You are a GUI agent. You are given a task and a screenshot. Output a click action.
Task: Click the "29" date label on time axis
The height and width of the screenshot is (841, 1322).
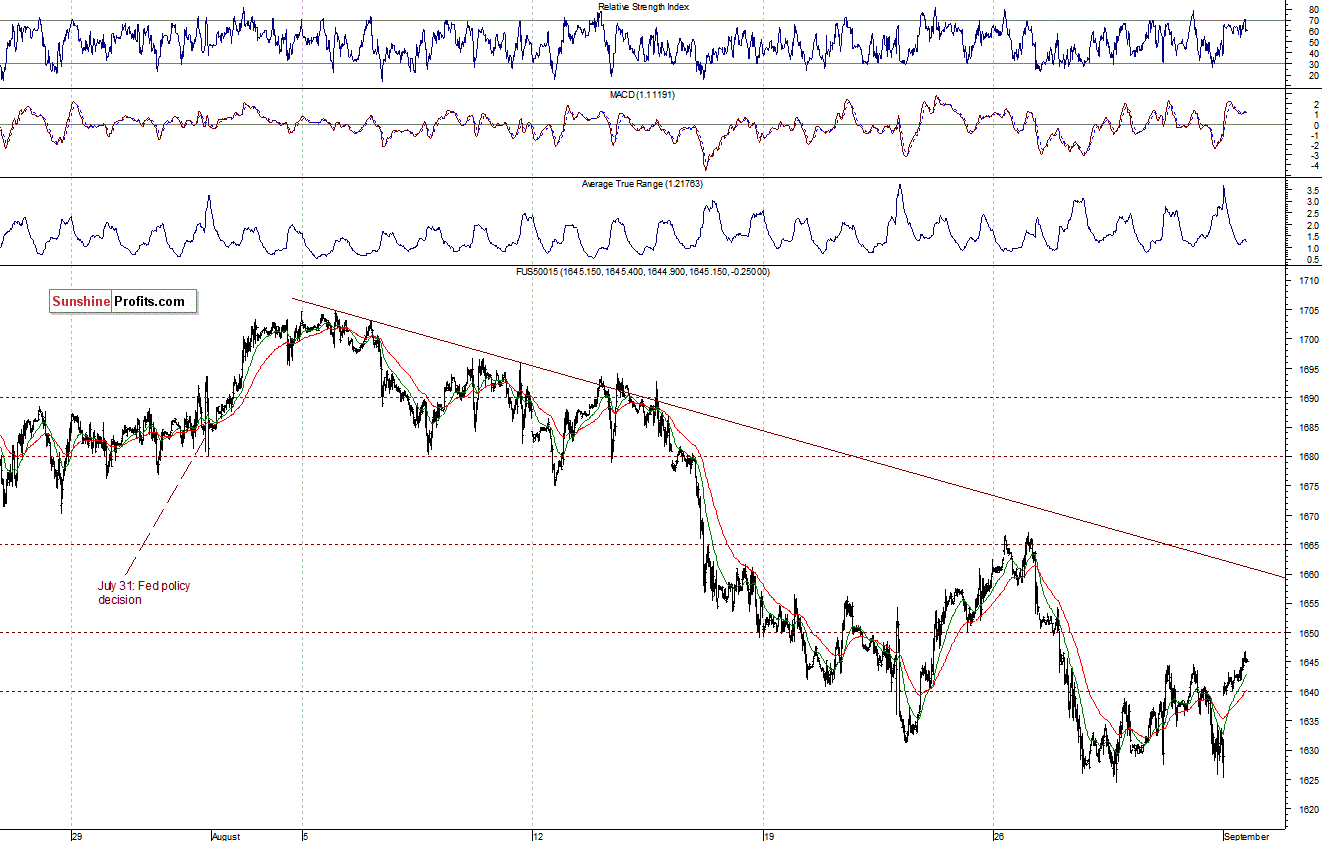pyautogui.click(x=75, y=835)
